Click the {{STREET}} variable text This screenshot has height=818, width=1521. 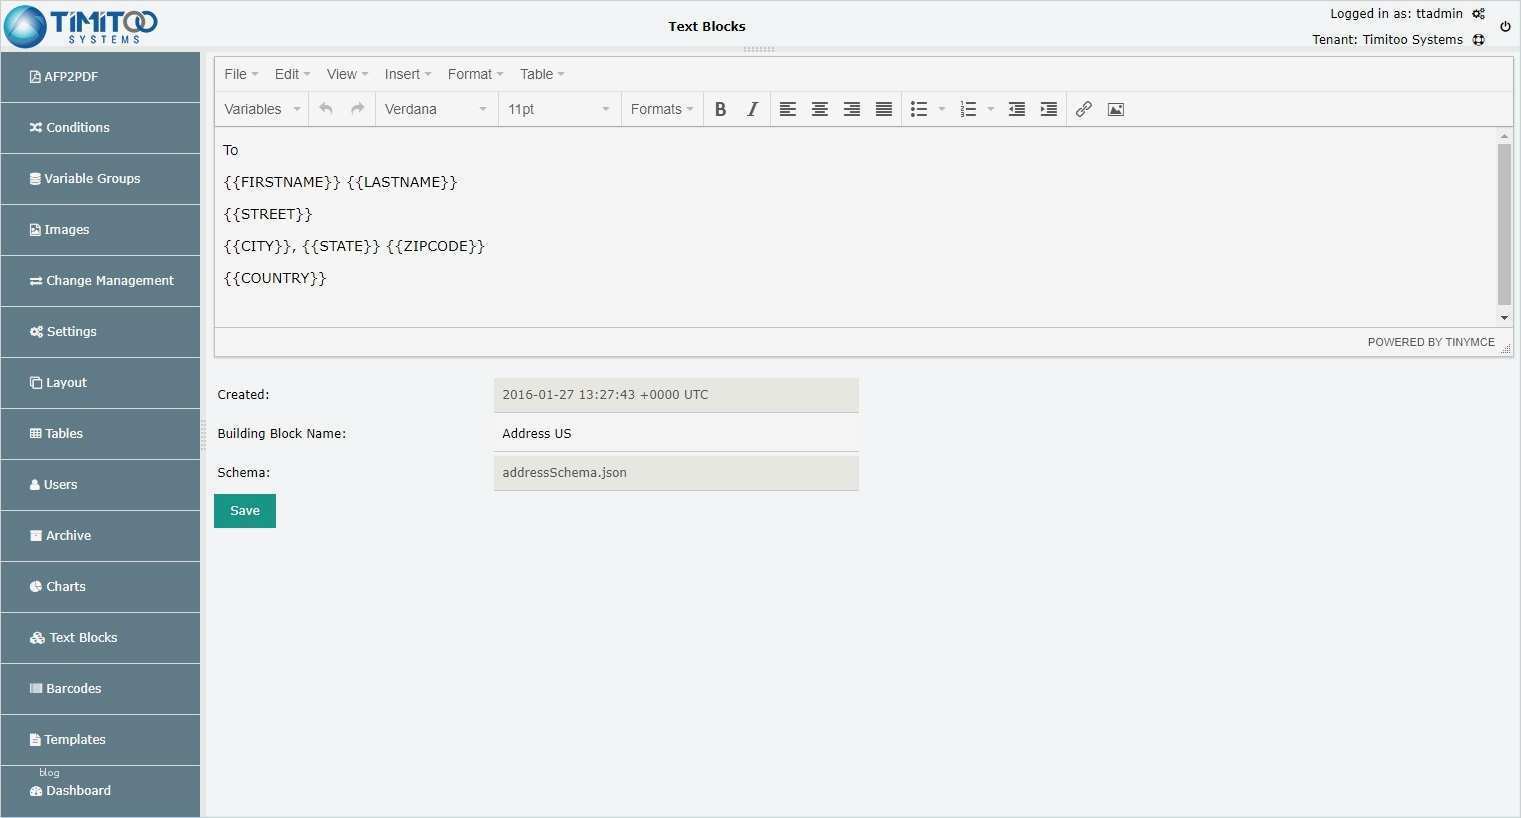(268, 214)
